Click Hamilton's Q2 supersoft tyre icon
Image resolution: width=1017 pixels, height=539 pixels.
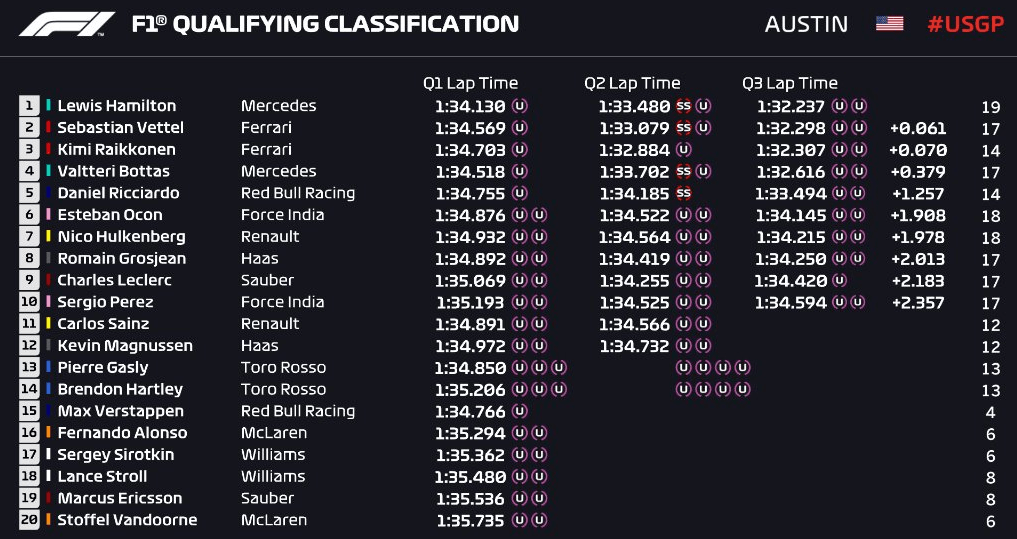pyautogui.click(x=684, y=106)
